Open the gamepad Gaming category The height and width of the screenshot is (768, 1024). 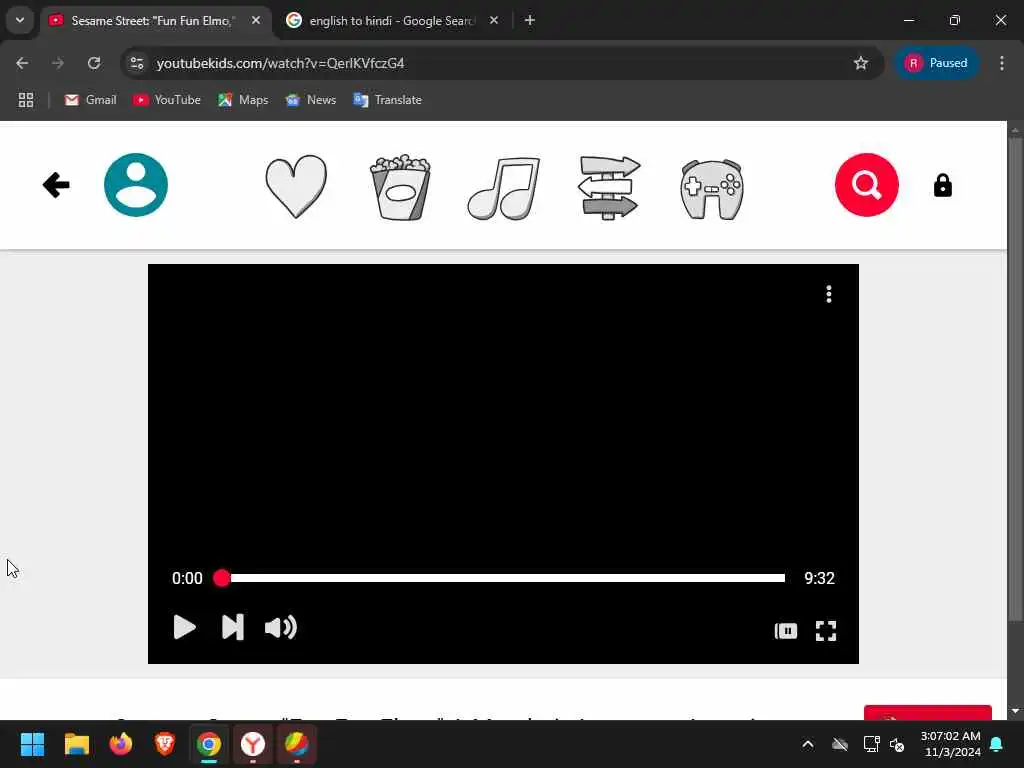(x=712, y=189)
